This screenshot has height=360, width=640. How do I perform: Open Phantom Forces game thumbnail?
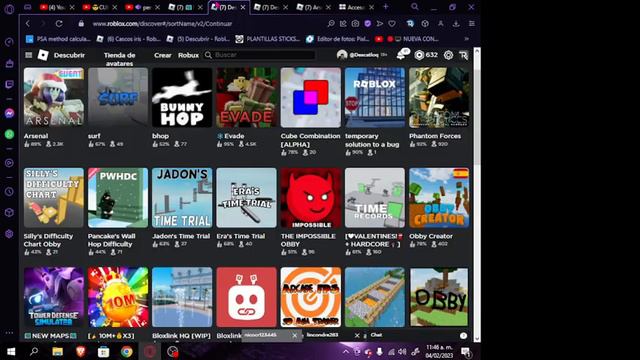[439, 98]
